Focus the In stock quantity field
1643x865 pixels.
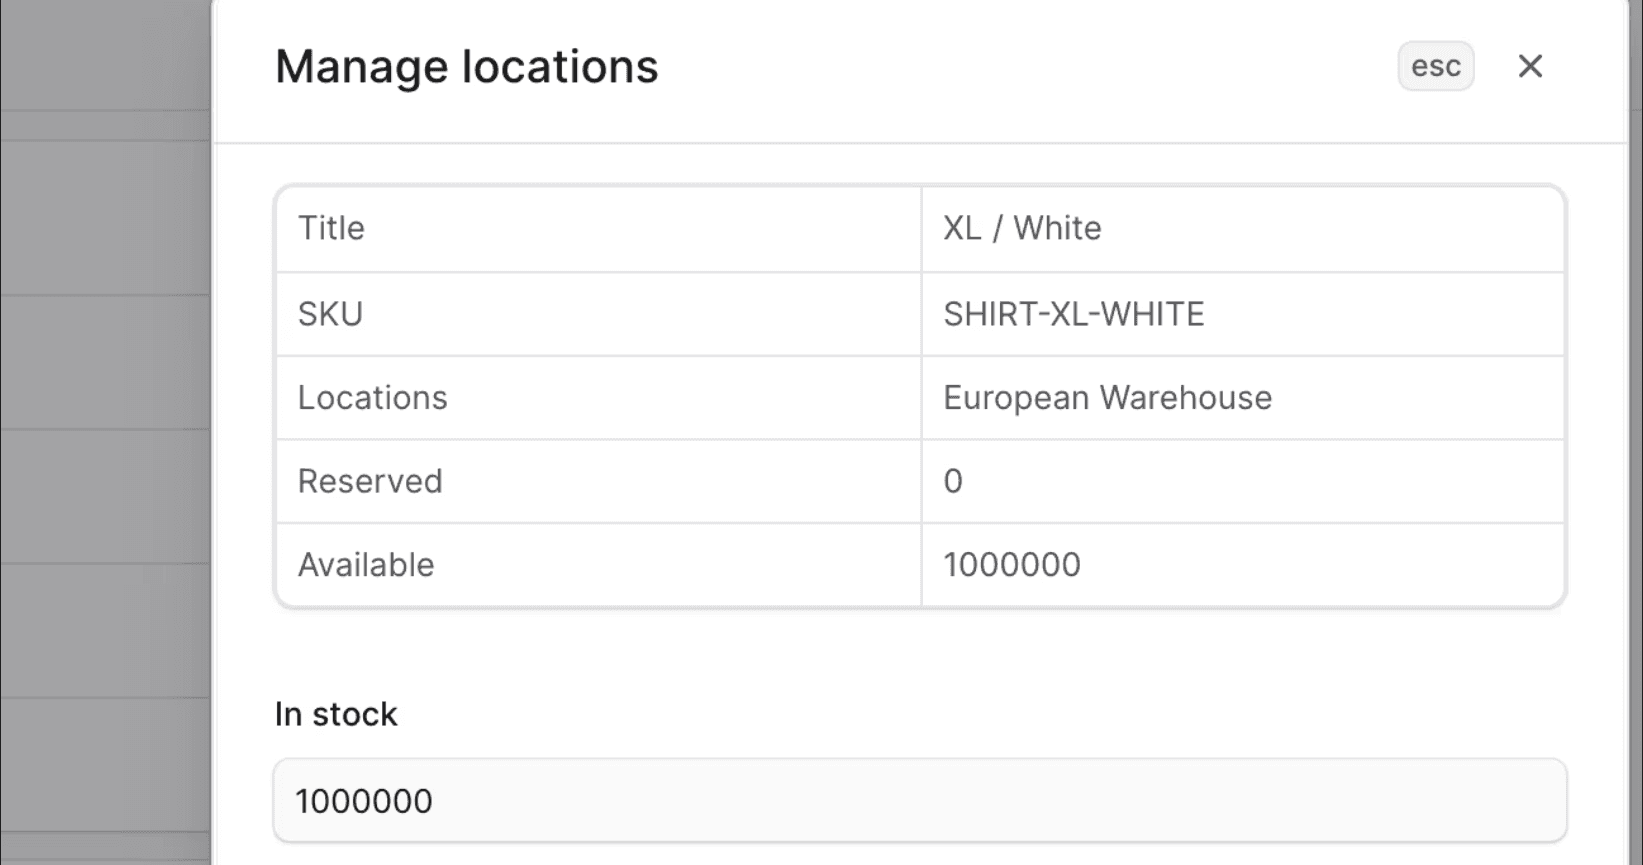(x=919, y=801)
